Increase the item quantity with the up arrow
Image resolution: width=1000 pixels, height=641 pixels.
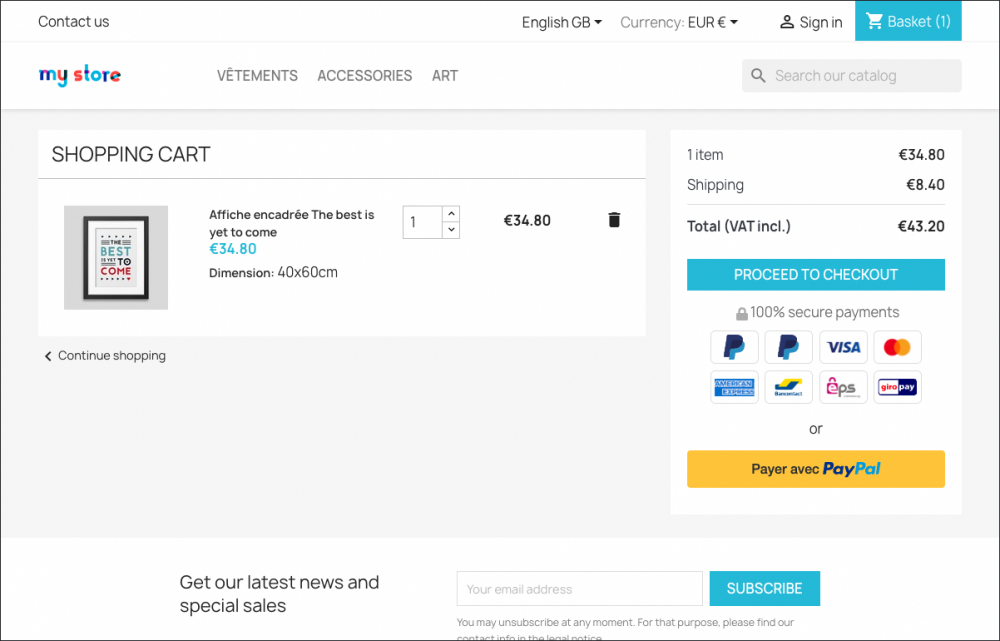[451, 213]
